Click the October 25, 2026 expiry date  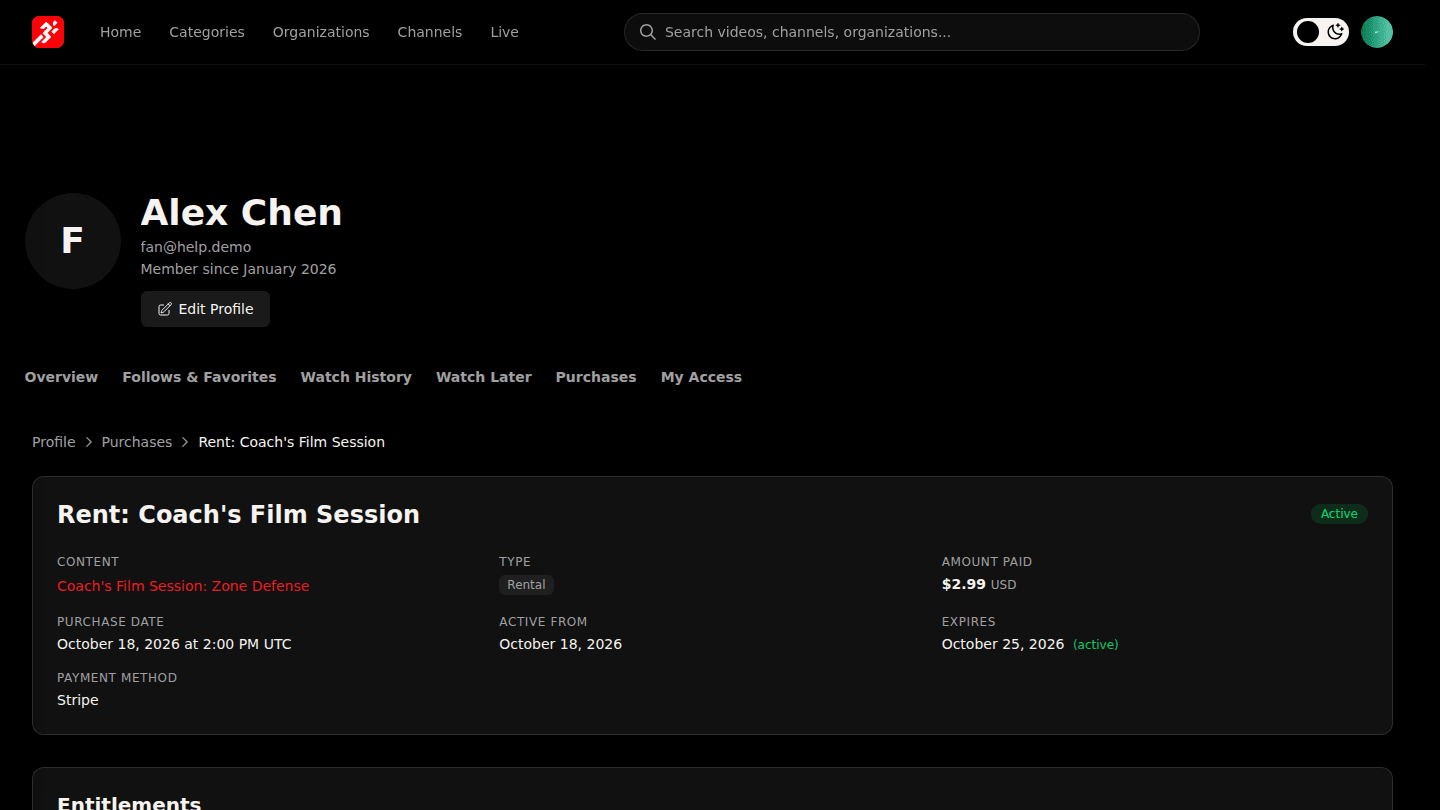click(x=1003, y=644)
